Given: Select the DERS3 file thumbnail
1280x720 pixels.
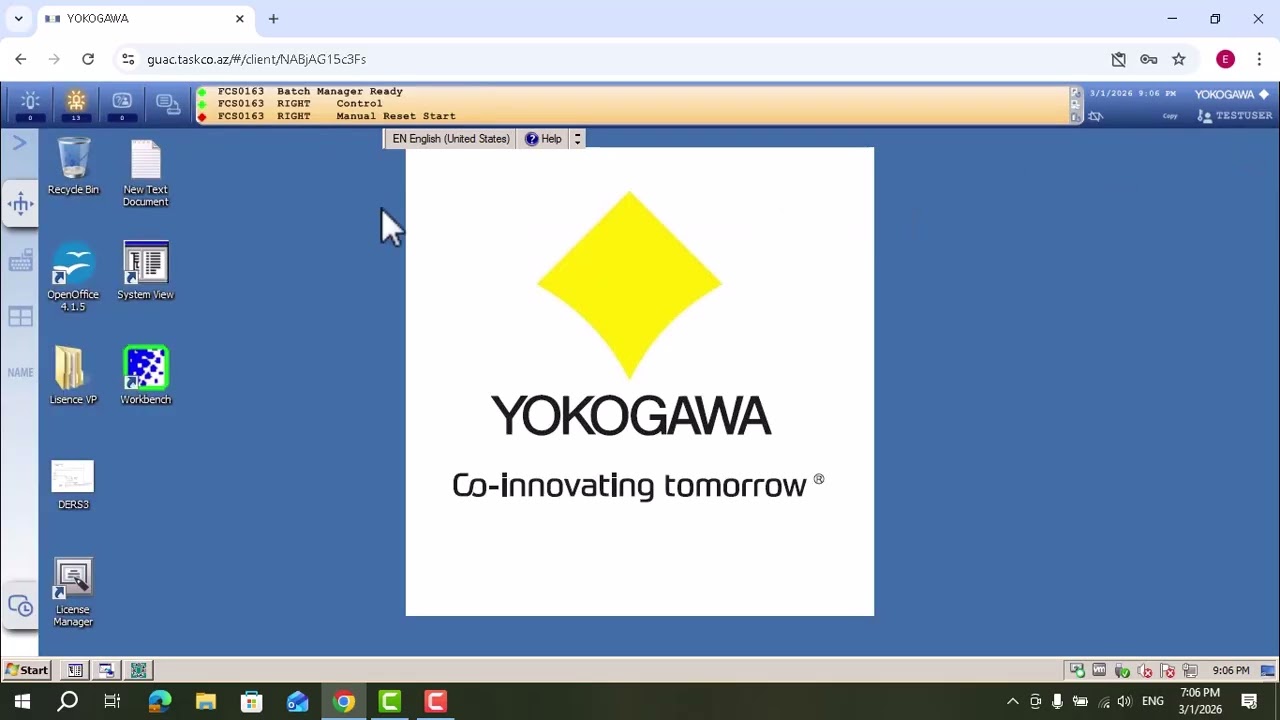Looking at the screenshot, I should tap(73, 485).
